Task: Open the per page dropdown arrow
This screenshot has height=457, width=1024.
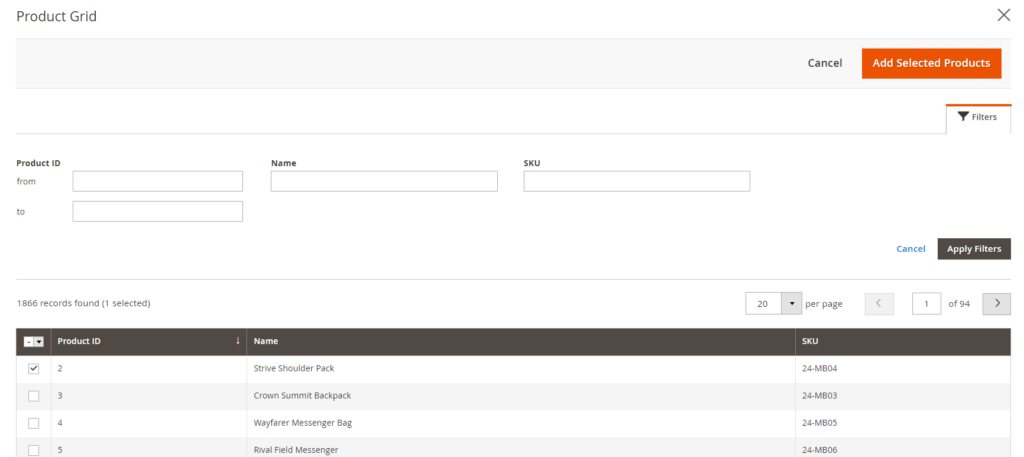Action: [x=791, y=304]
